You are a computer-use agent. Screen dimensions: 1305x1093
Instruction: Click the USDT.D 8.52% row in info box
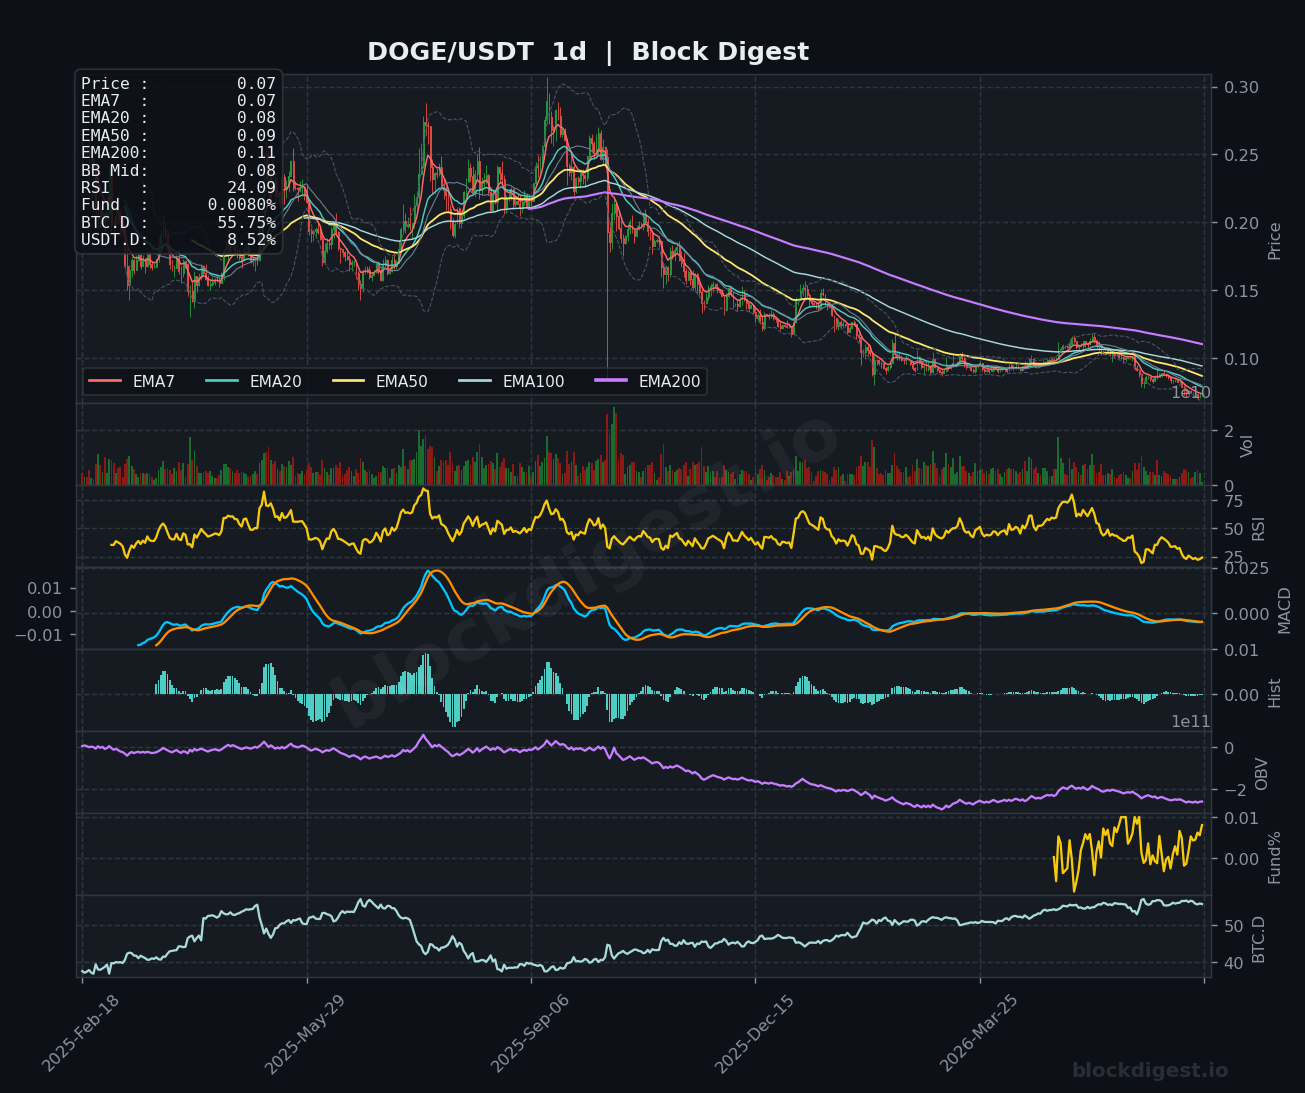pos(178,240)
